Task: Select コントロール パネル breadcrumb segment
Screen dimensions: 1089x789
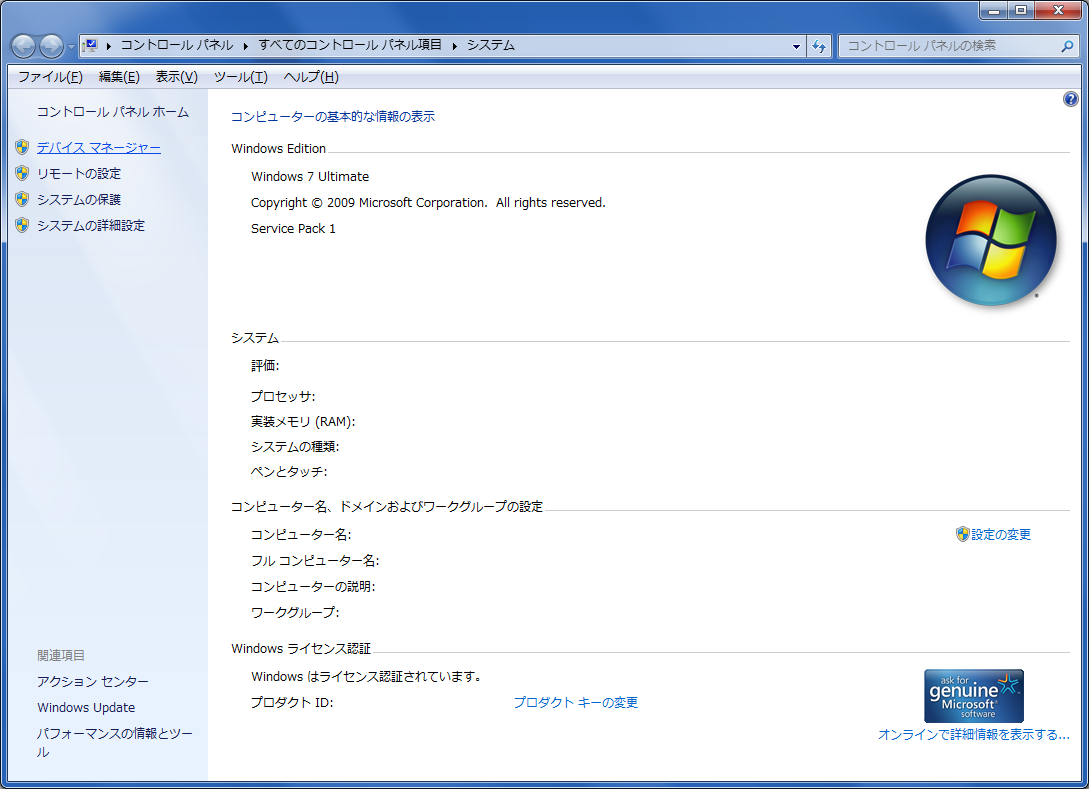Action: coord(177,45)
